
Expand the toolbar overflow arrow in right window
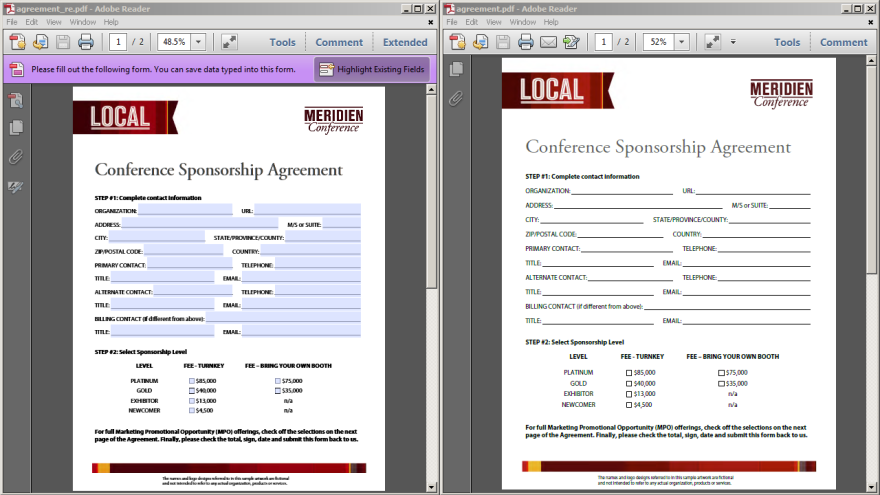(733, 42)
